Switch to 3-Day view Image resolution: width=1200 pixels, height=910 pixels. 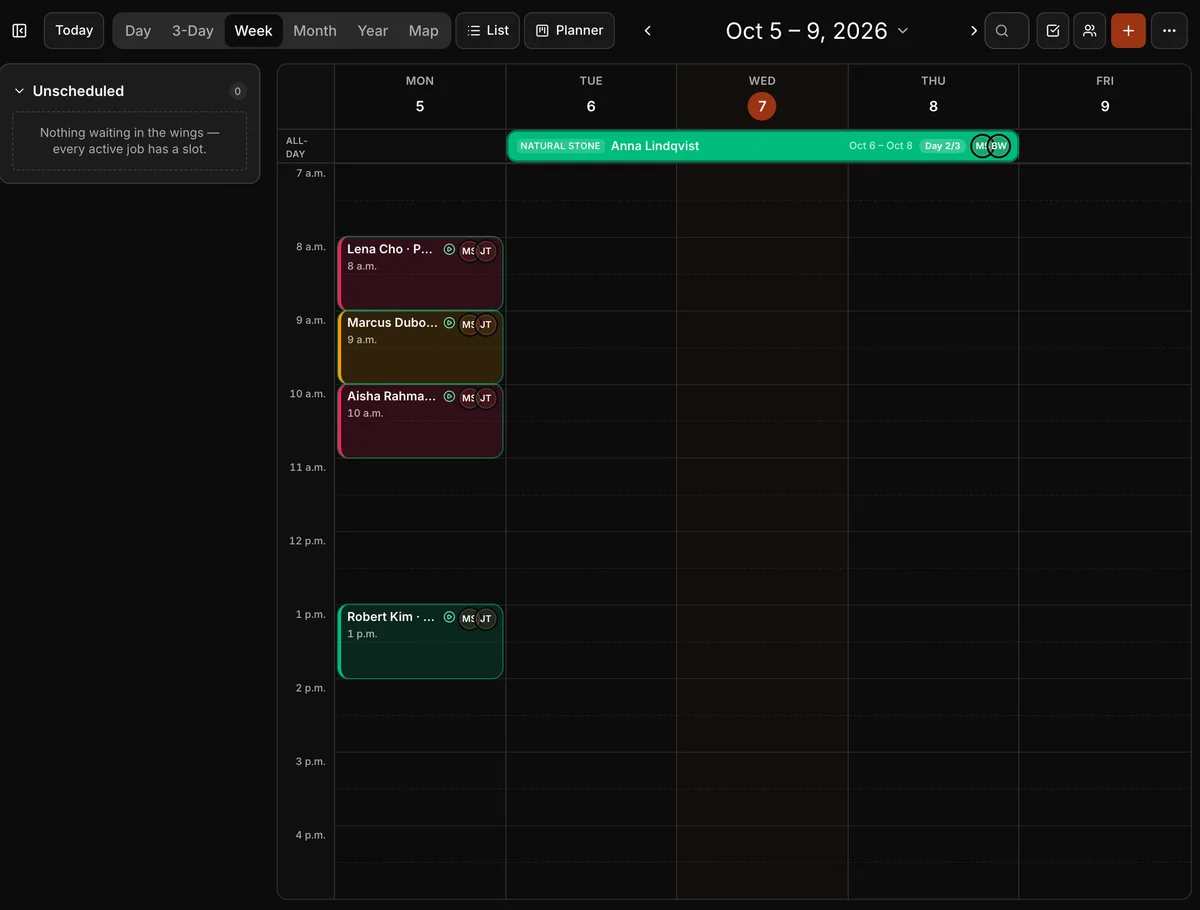click(193, 31)
